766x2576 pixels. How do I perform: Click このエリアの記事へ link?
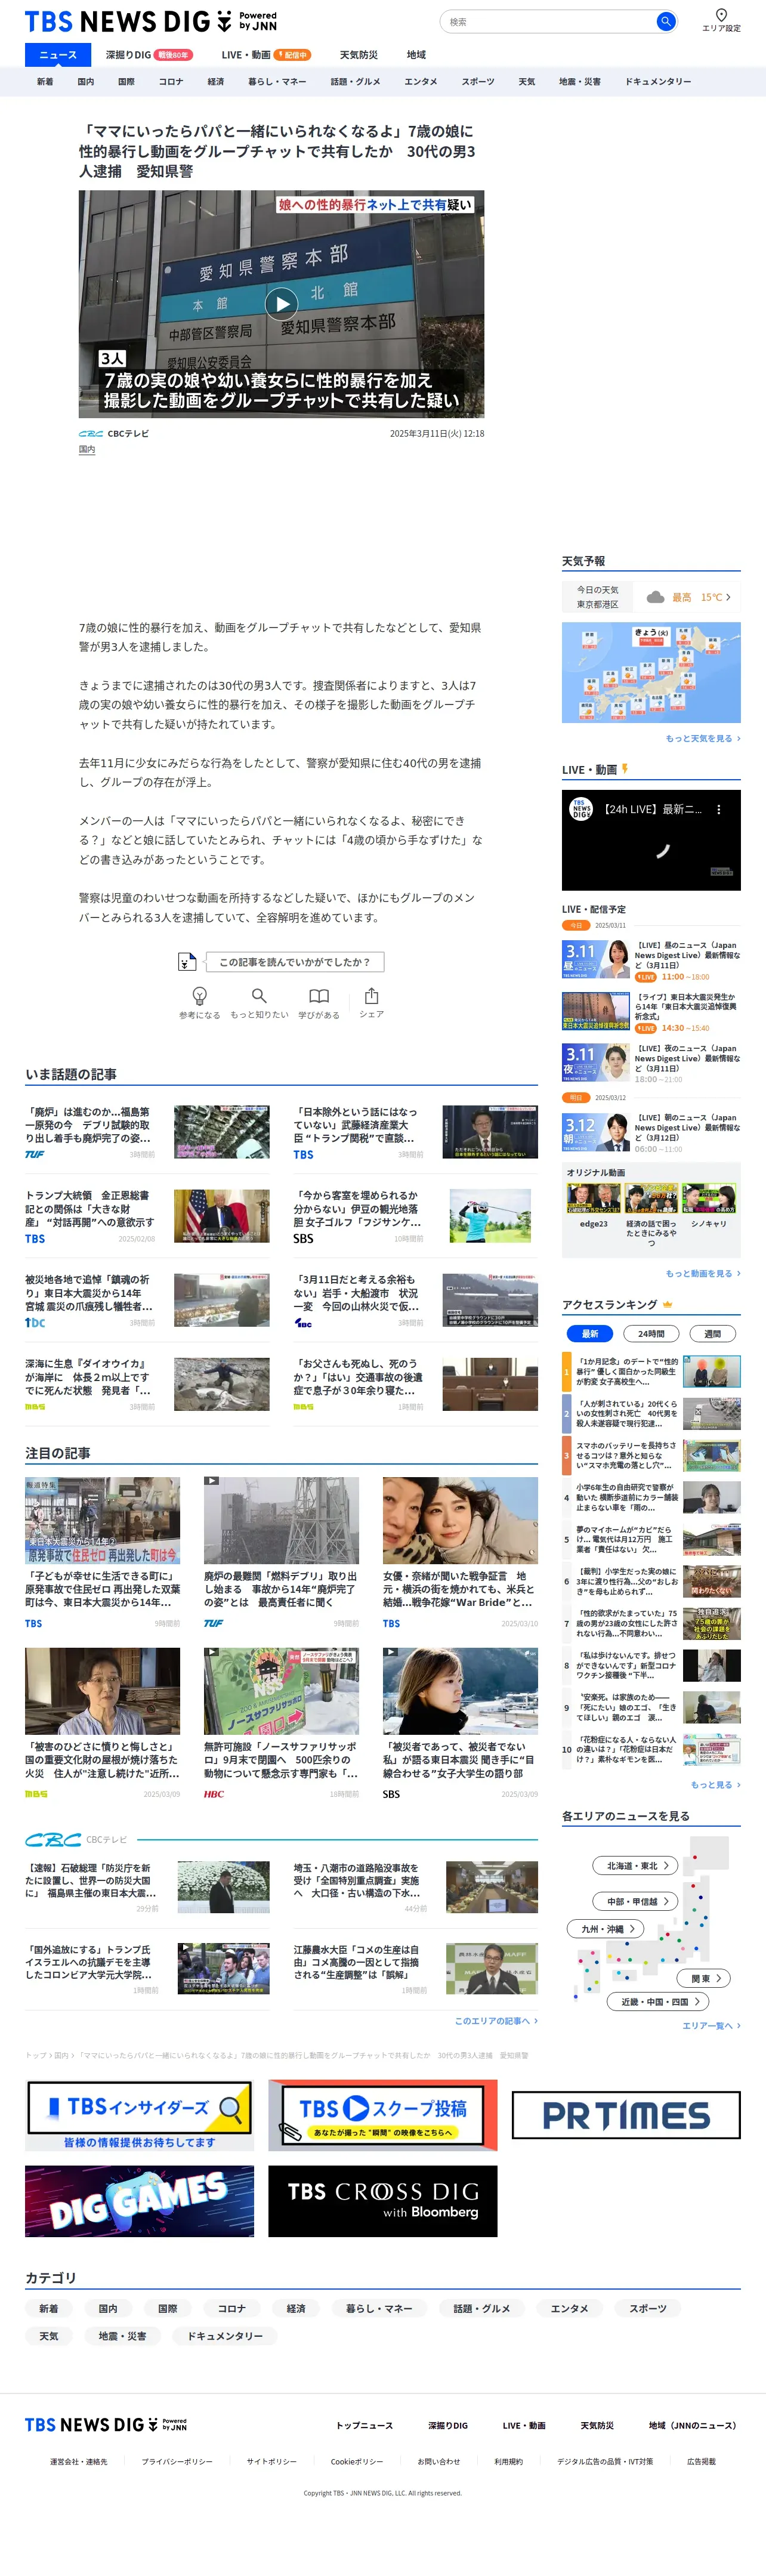pos(496,2021)
